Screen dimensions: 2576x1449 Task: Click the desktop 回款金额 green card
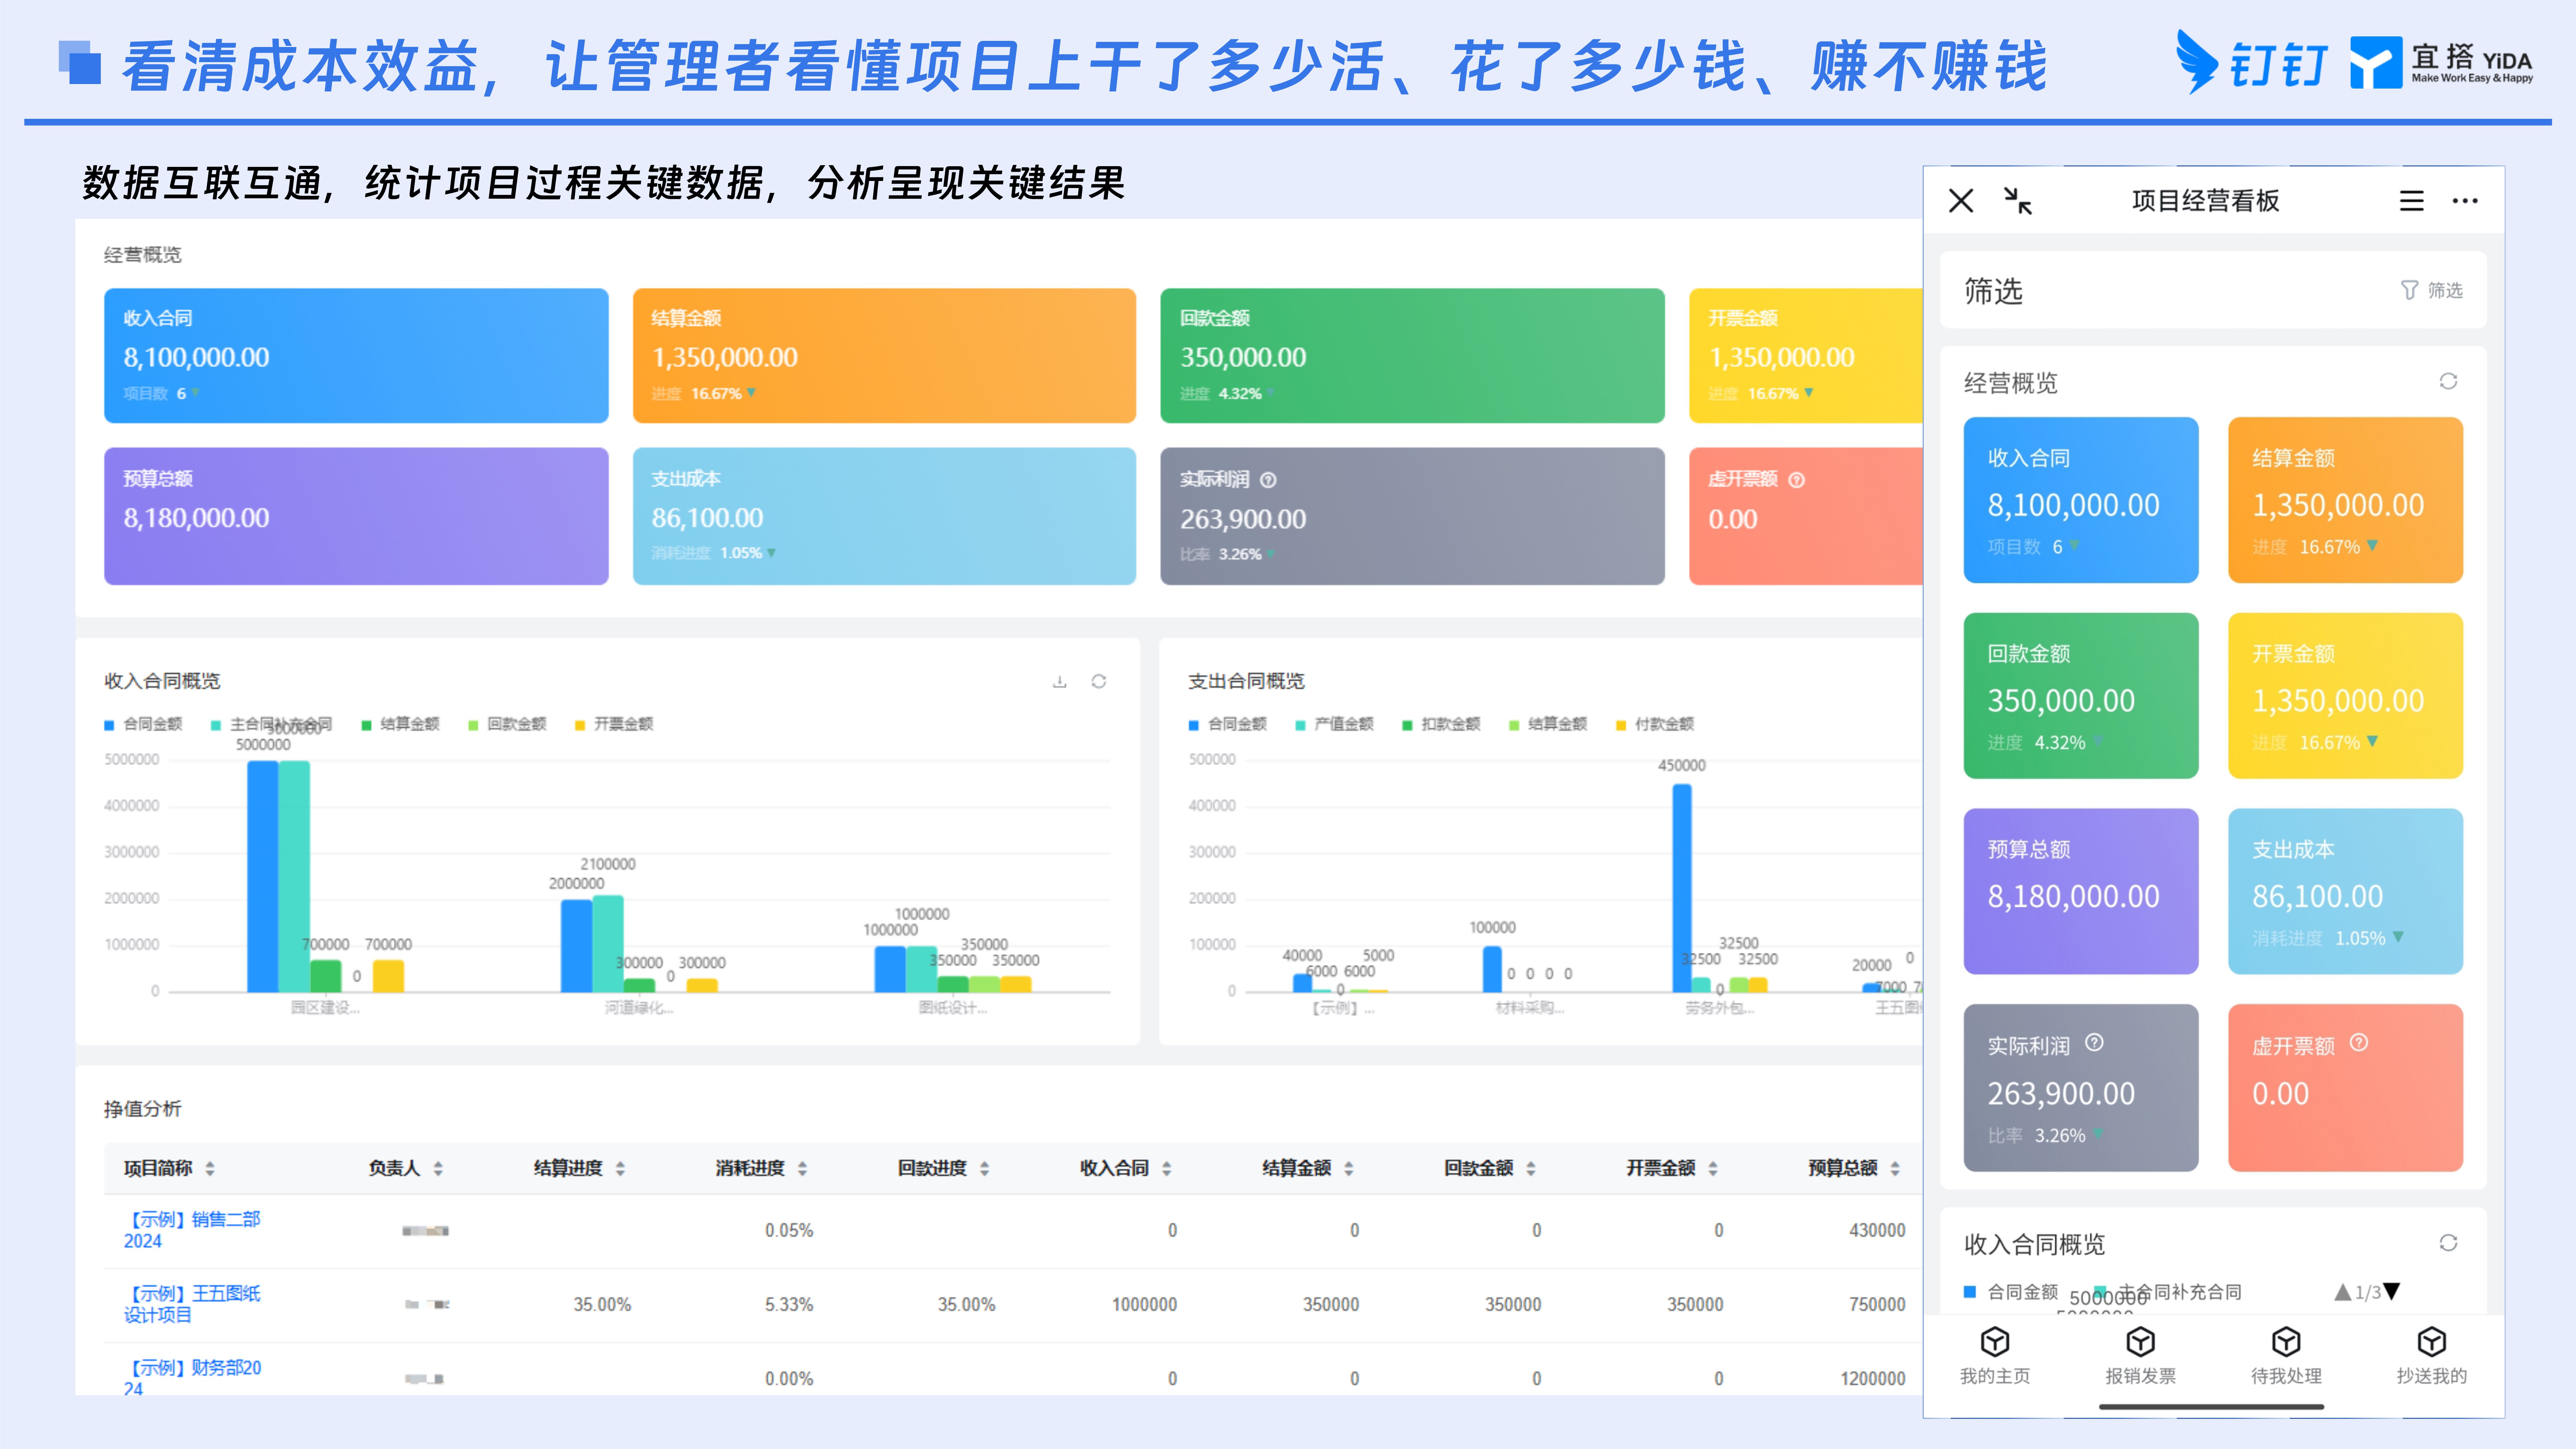pyautogui.click(x=1412, y=356)
